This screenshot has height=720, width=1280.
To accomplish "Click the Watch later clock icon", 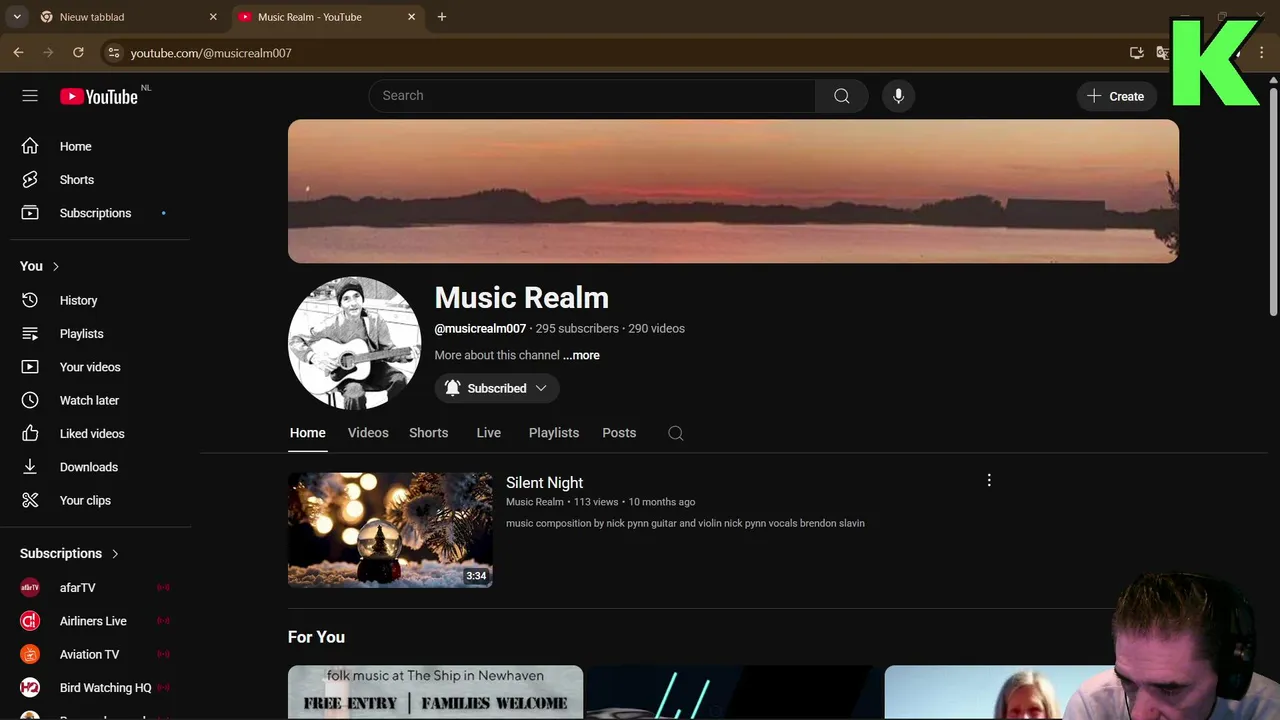I will point(30,400).
